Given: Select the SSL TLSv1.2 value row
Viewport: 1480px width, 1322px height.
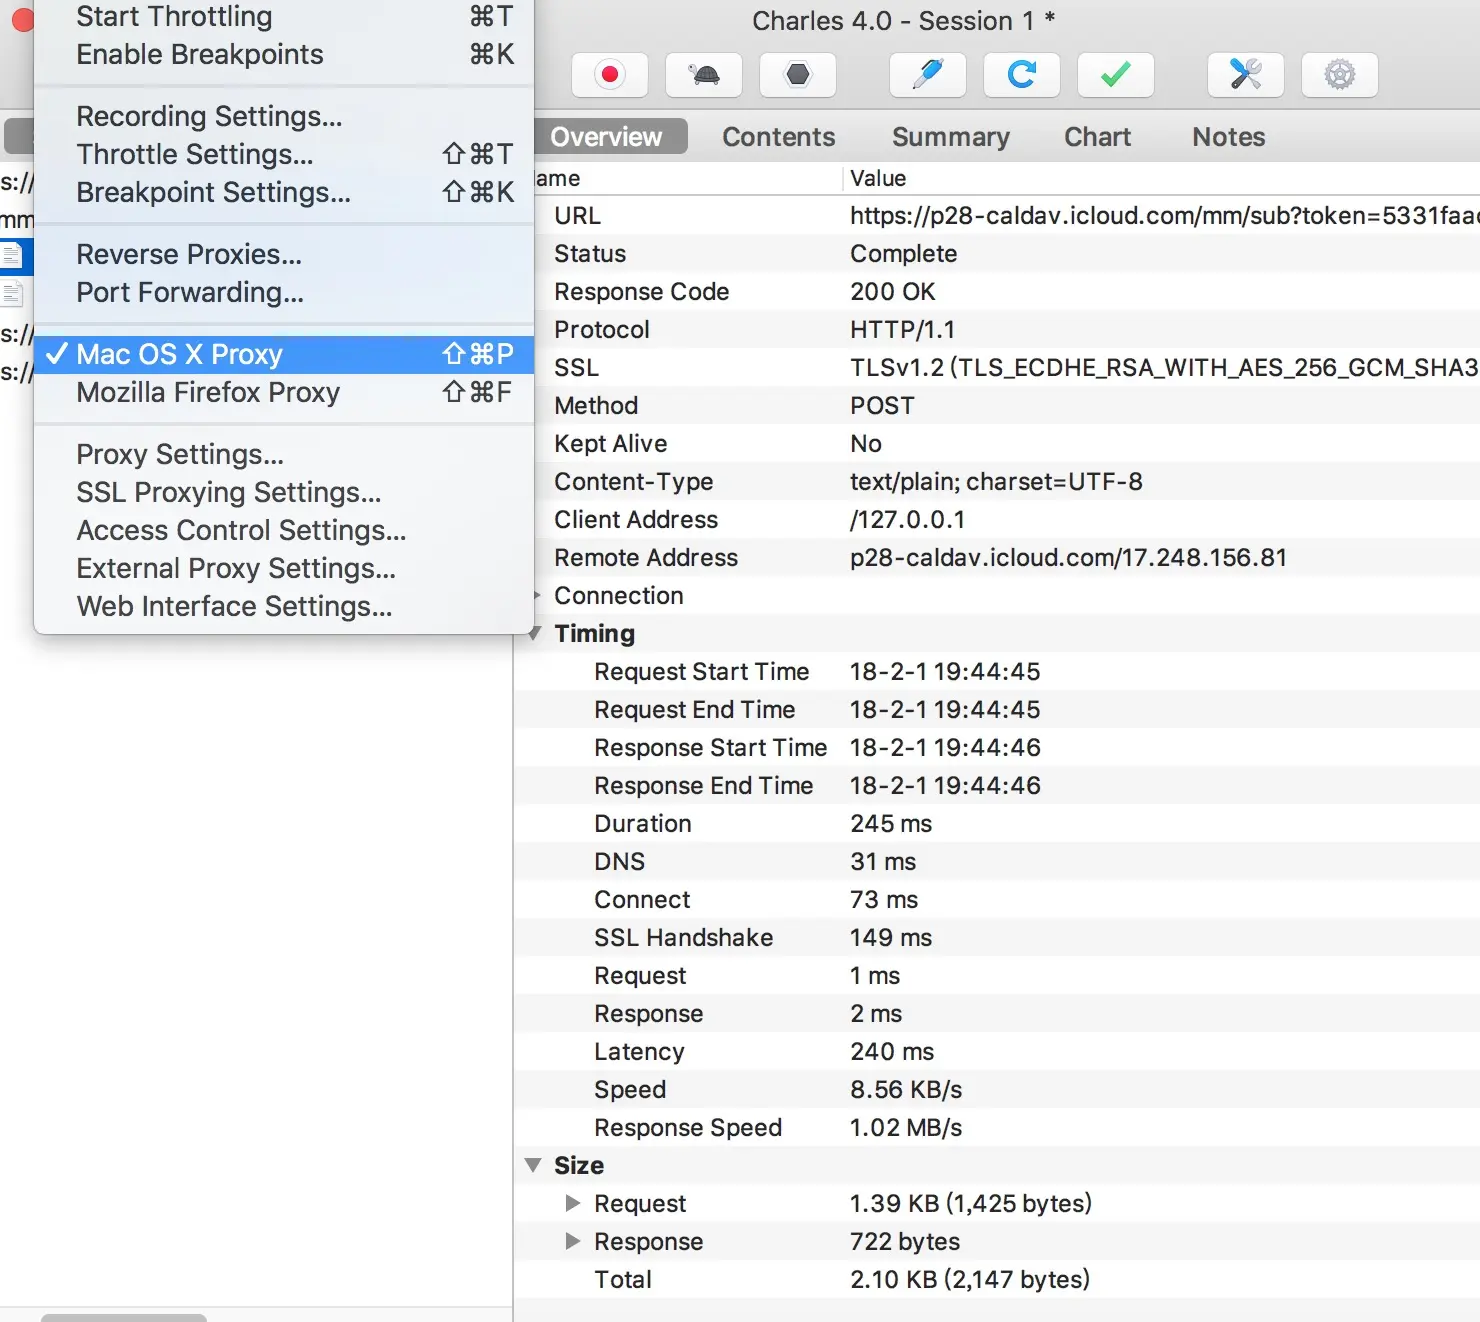Looking at the screenshot, I should (1164, 368).
